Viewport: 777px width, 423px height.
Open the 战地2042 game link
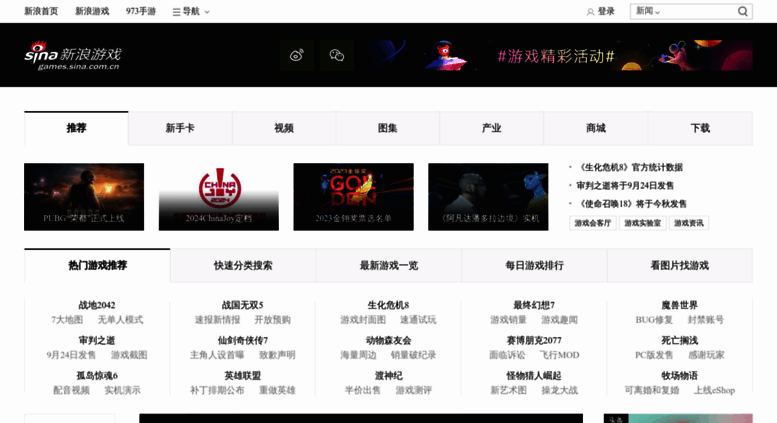click(x=97, y=305)
